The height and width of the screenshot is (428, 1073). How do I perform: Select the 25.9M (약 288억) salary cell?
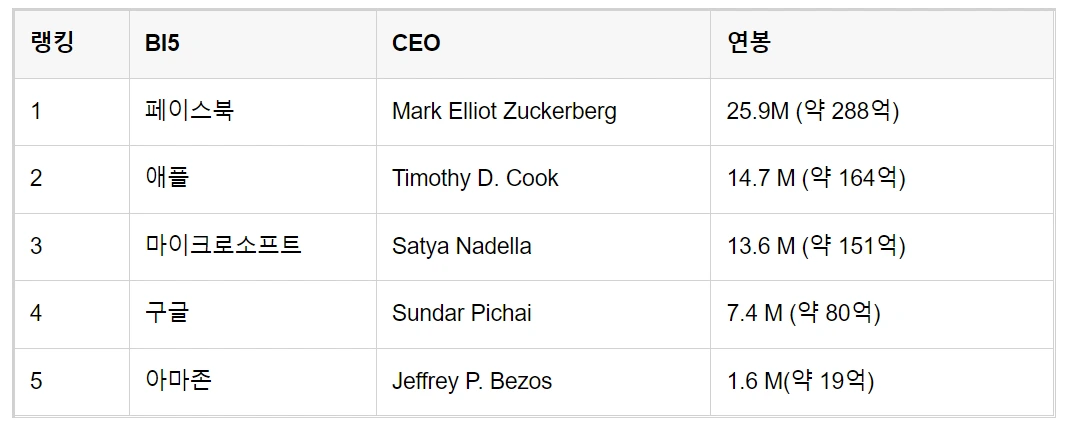click(x=813, y=111)
